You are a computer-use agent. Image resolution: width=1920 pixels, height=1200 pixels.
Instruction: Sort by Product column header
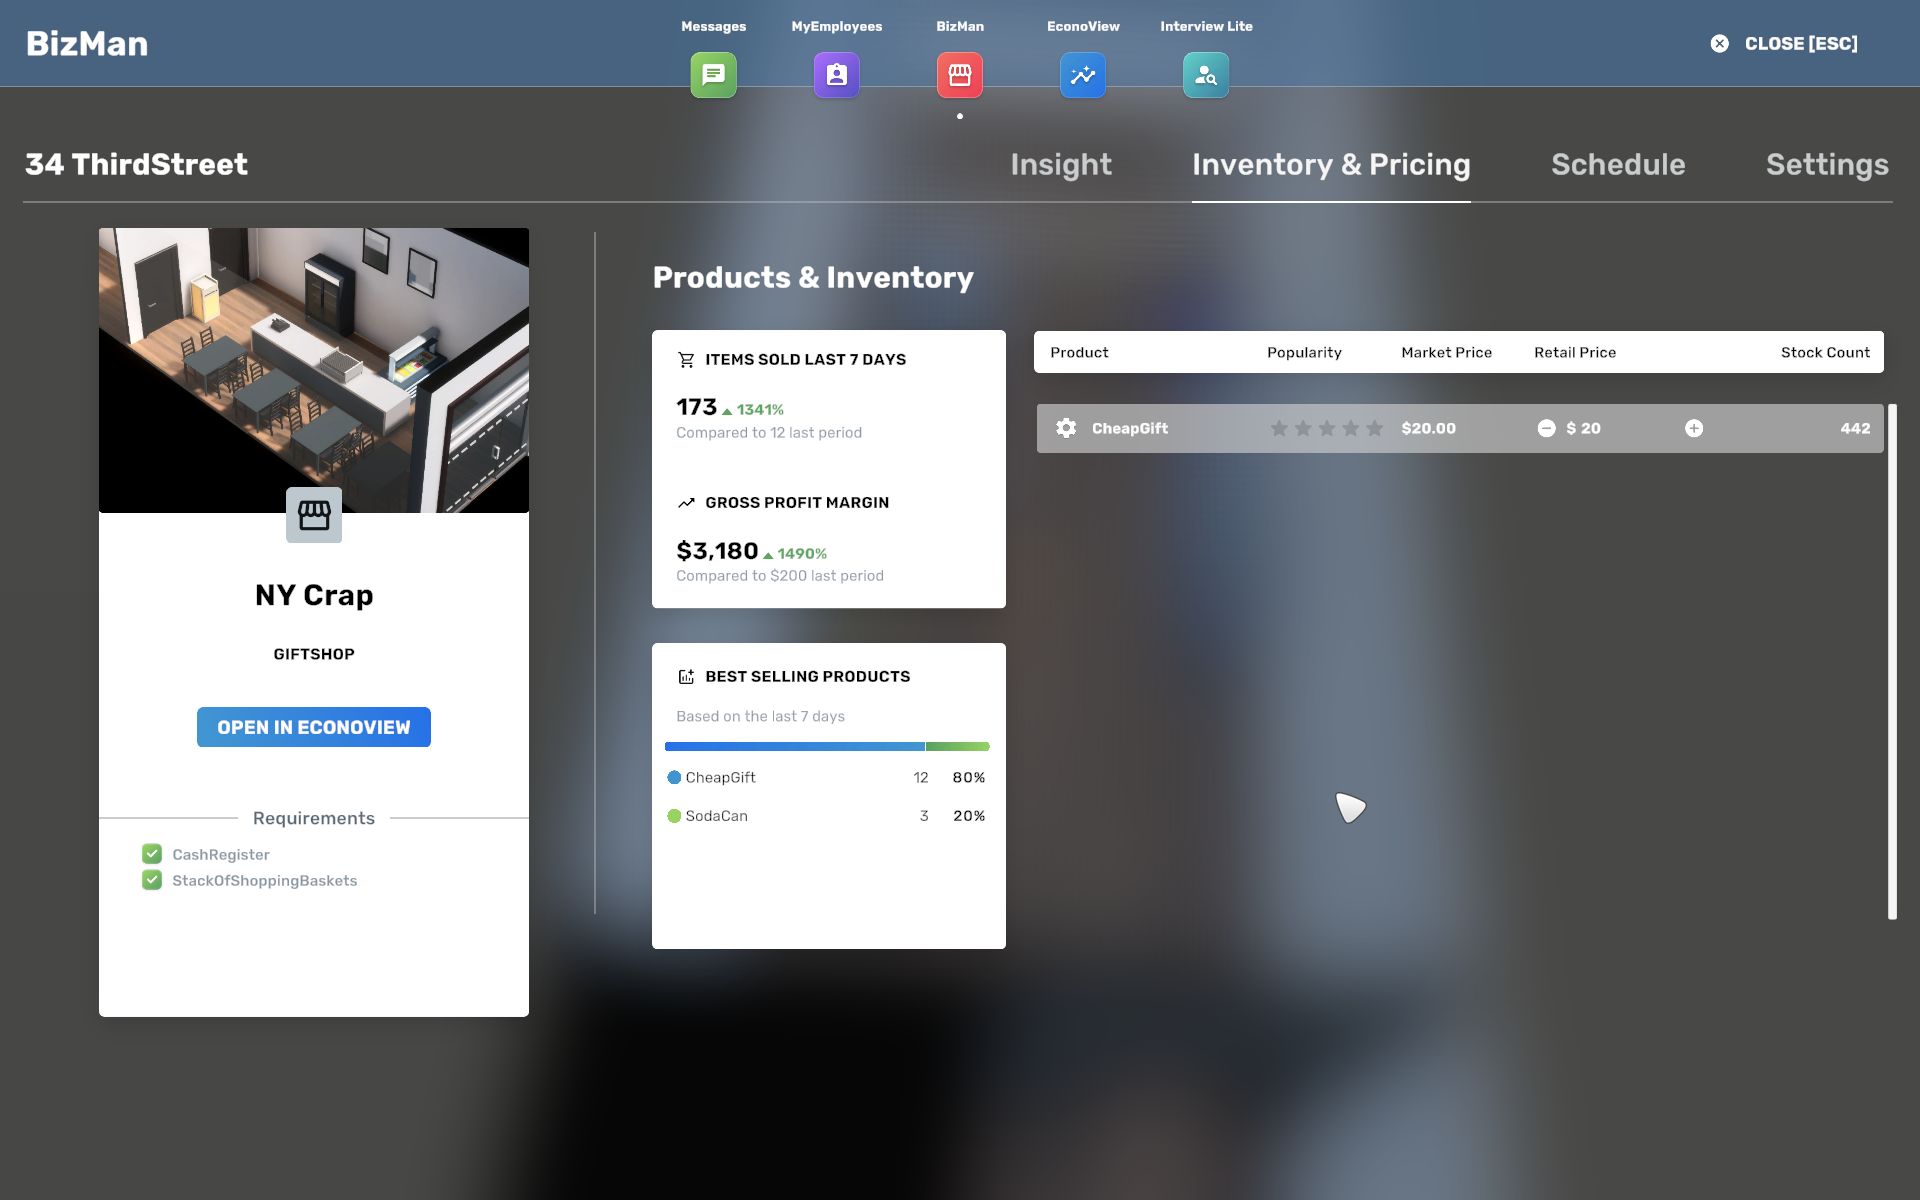[1079, 352]
